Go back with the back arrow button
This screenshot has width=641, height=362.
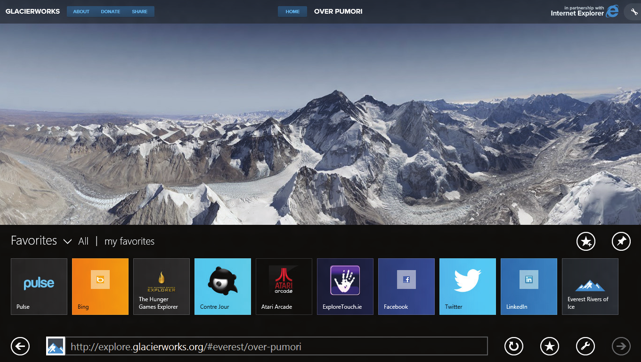click(x=20, y=346)
